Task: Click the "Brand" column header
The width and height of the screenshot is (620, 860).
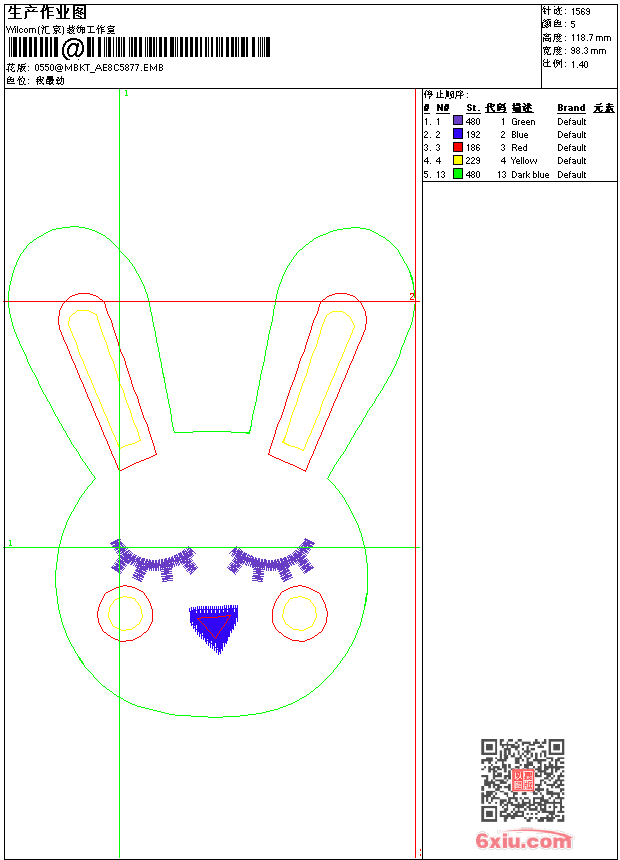Action: click(571, 108)
